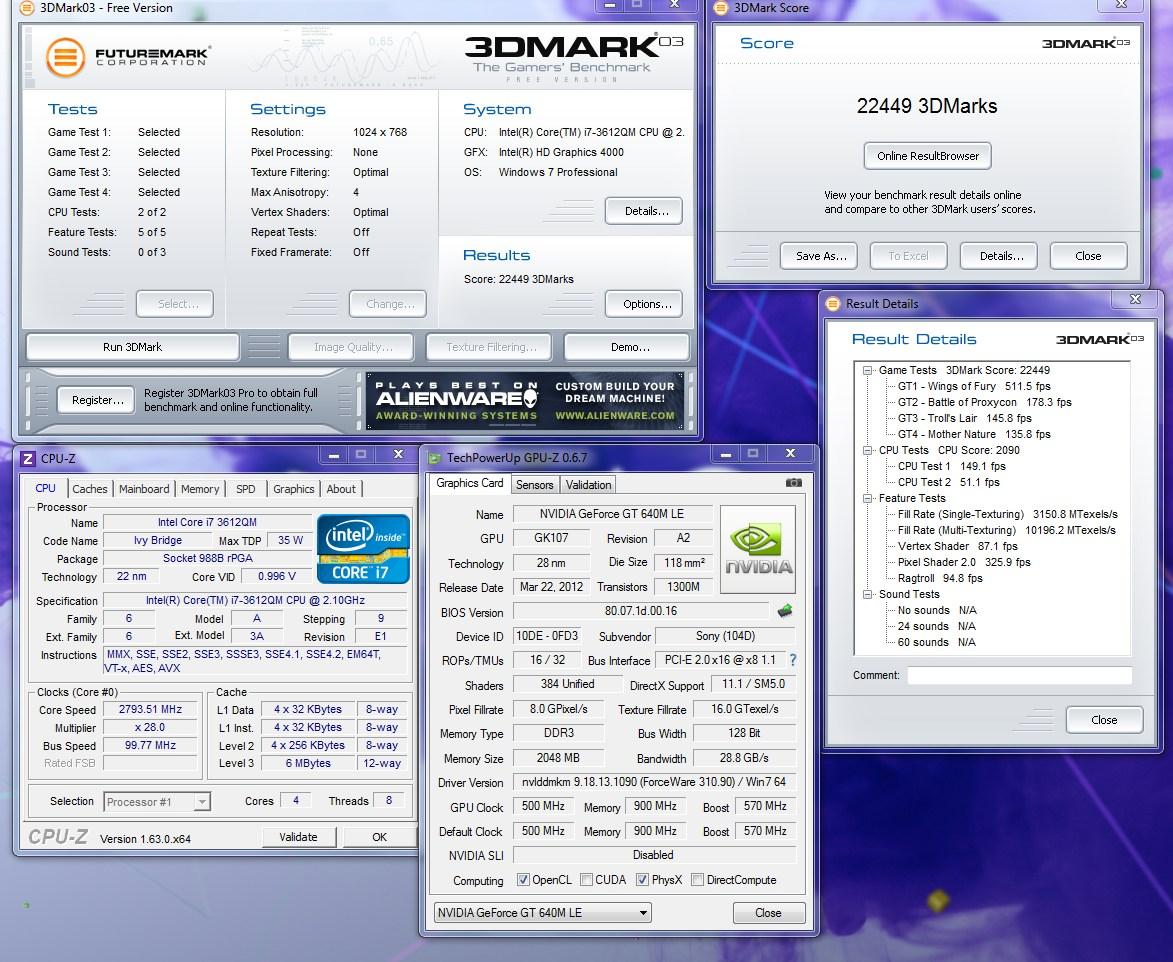1173x962 pixels.
Task: Click the Run 3DMark button
Action: (x=132, y=347)
